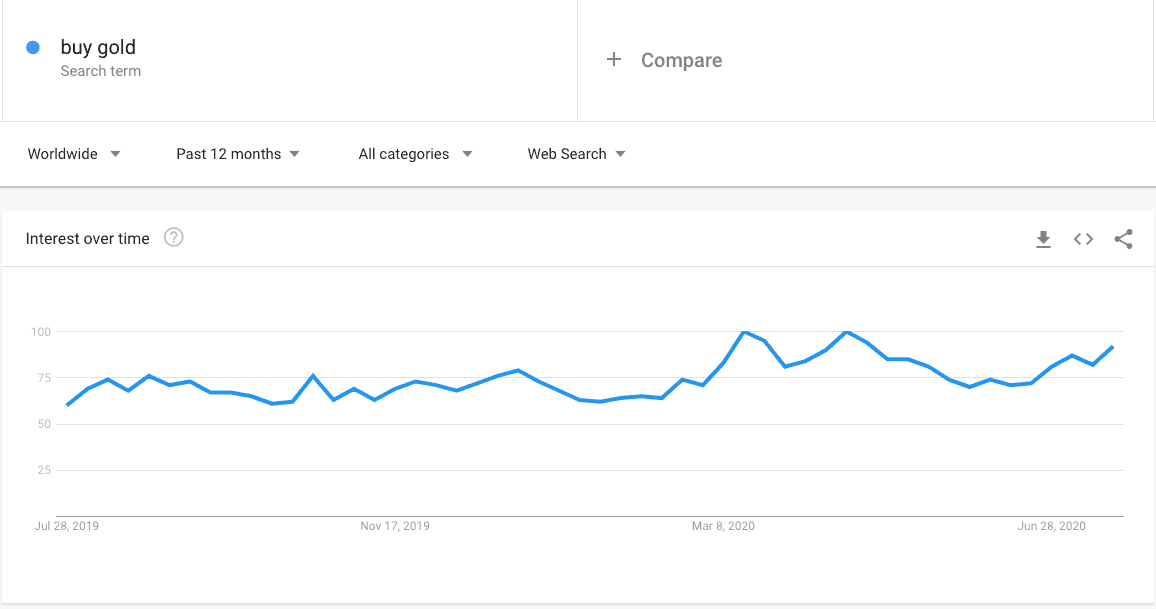Click the blue dot beside buy gold

33,47
